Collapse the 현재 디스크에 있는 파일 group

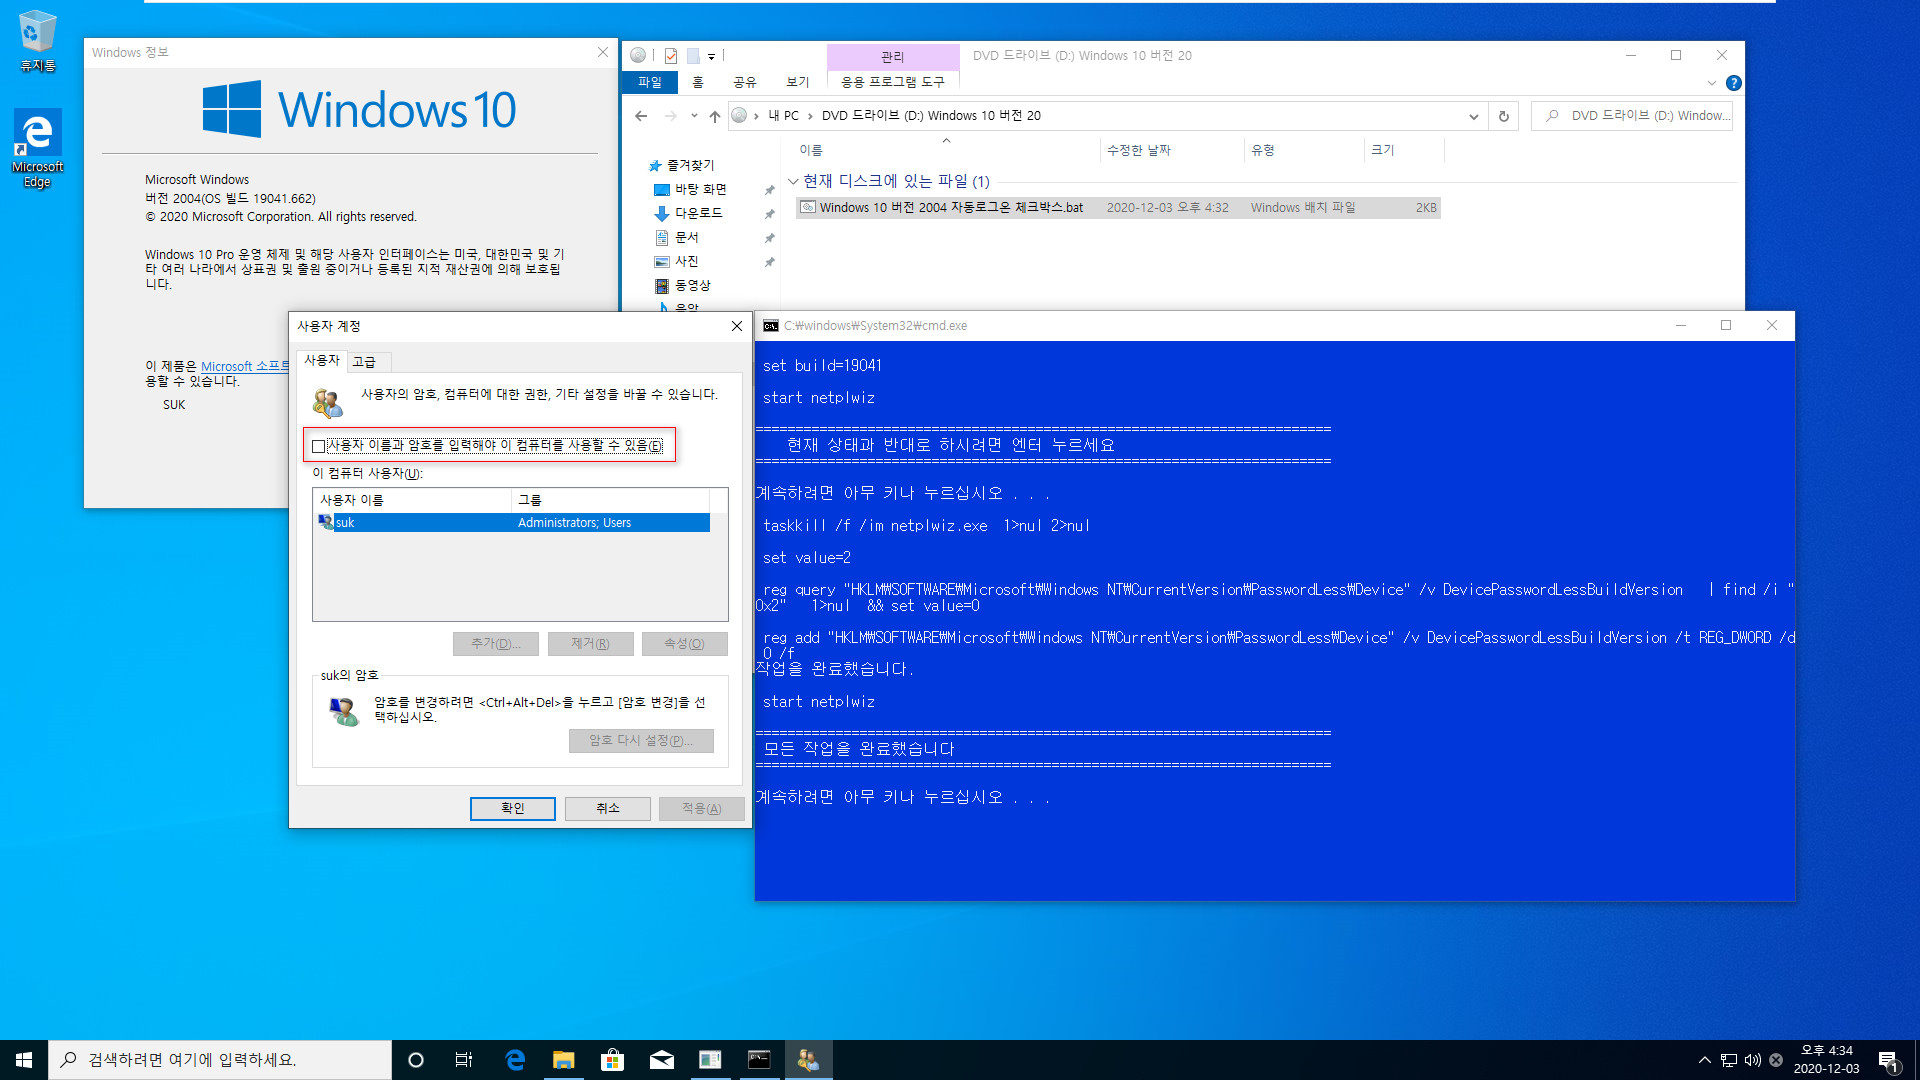(793, 181)
